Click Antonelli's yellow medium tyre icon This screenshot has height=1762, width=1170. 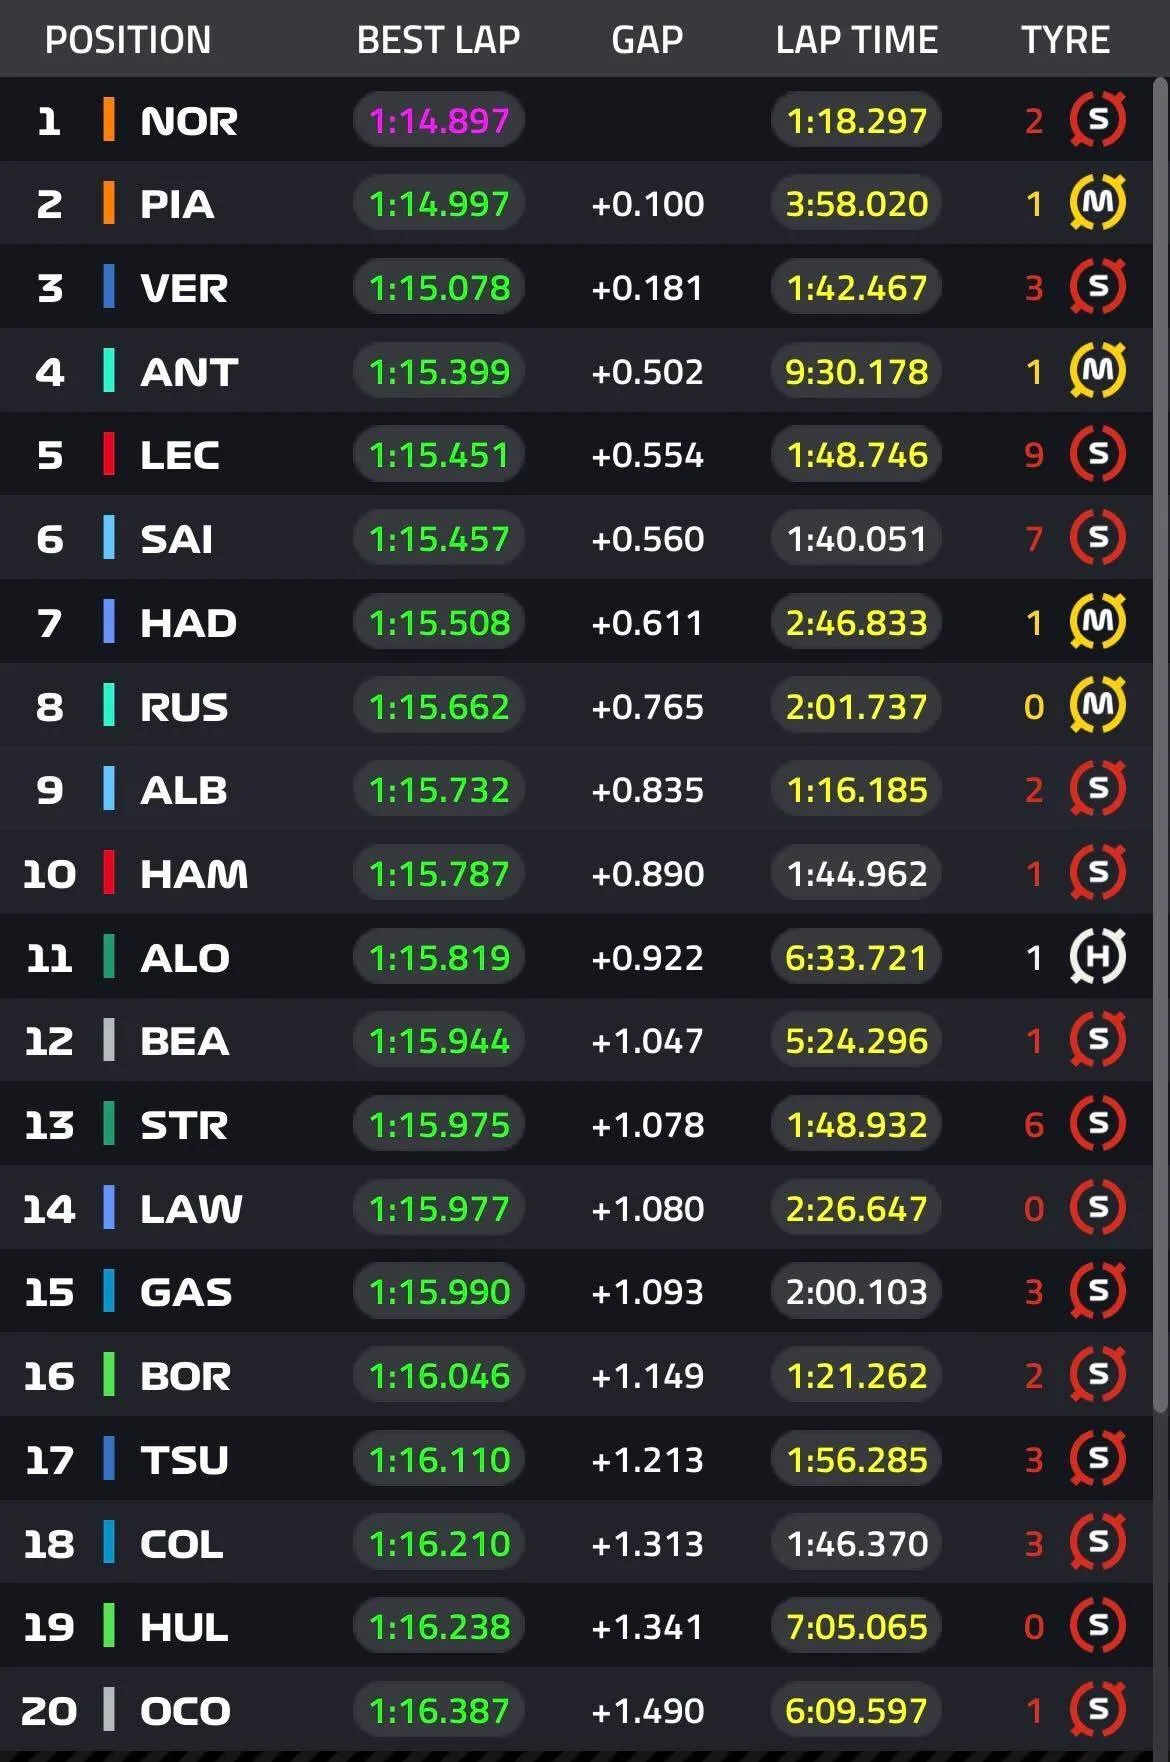pyautogui.click(x=1098, y=371)
